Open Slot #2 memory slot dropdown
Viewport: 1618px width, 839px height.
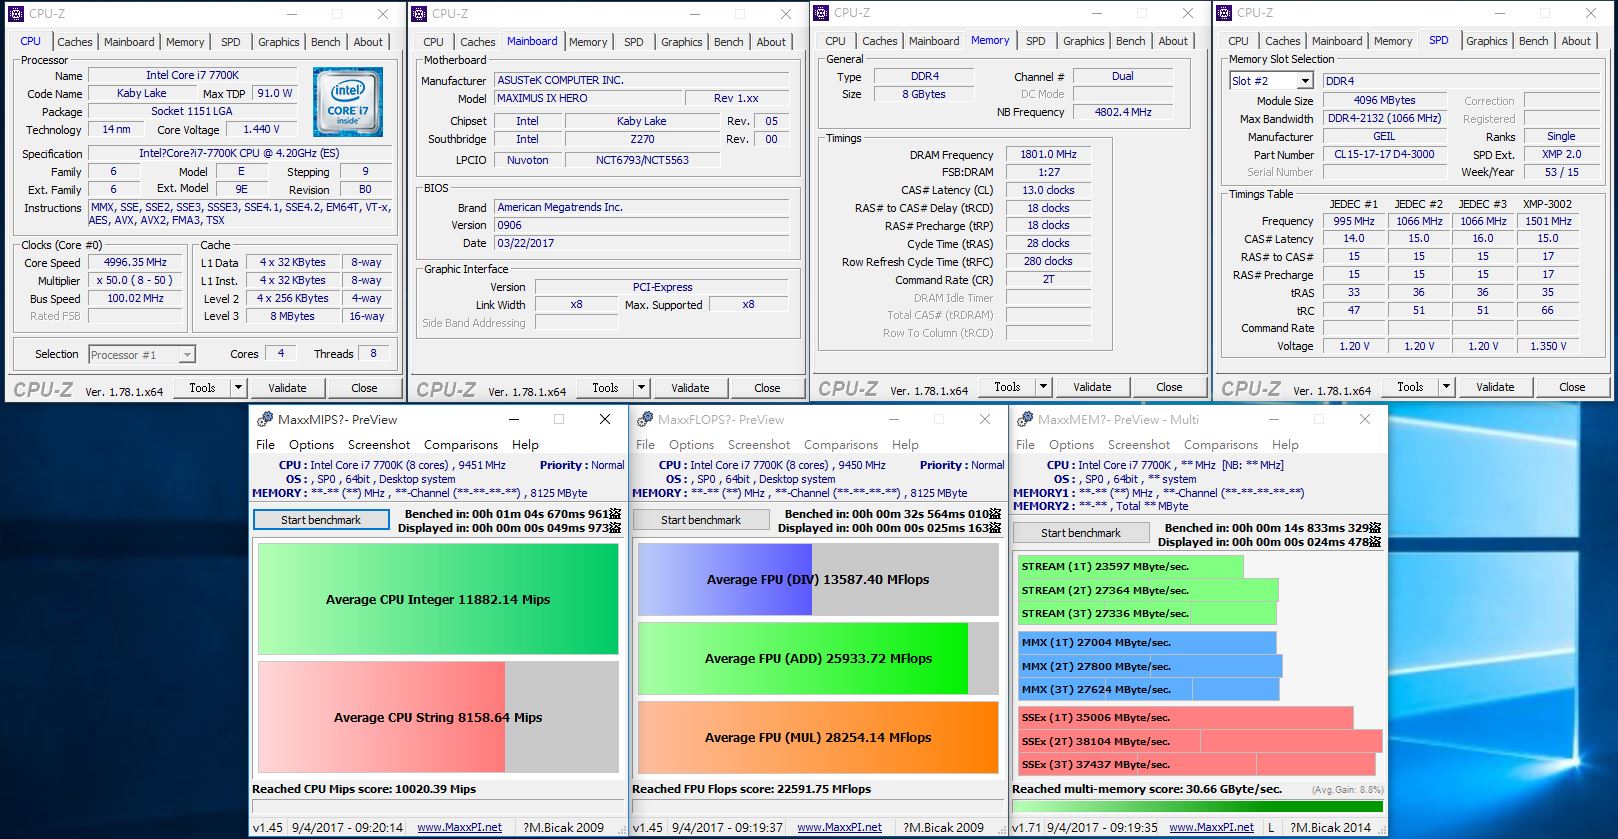(x=1305, y=81)
